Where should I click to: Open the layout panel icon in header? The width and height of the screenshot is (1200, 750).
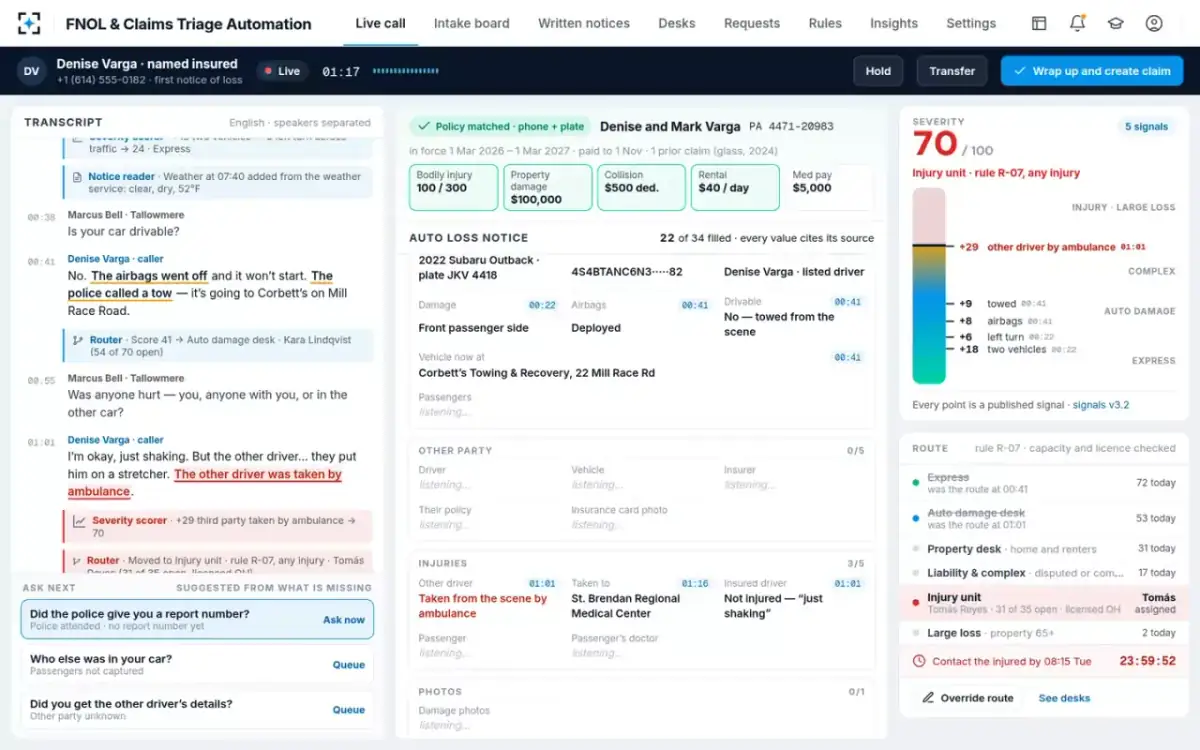(1039, 23)
